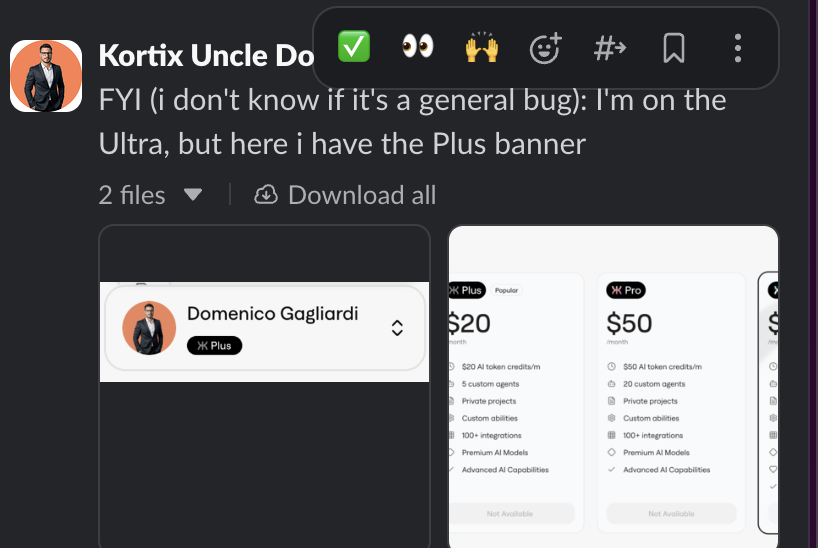Save message with the bookmark icon
Image resolution: width=818 pixels, height=548 pixels.
click(x=674, y=47)
